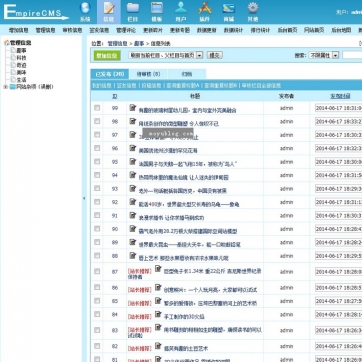362x362 pixels.
Task: Open the 数据统计 submenu item
Action: coord(233,30)
